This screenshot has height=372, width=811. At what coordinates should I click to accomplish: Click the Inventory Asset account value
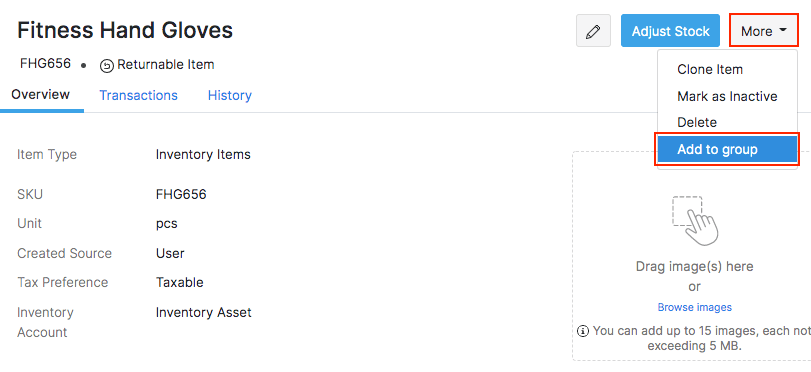[203, 313]
